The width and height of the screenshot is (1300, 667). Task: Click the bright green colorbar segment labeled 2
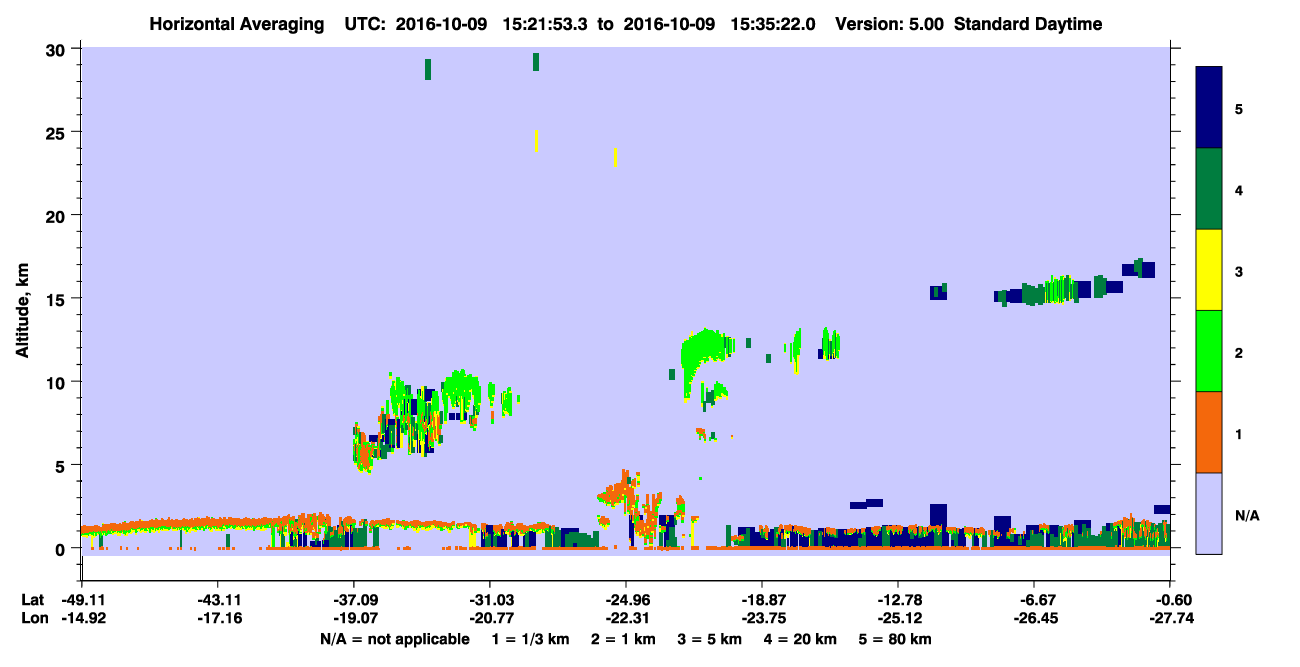(1209, 351)
